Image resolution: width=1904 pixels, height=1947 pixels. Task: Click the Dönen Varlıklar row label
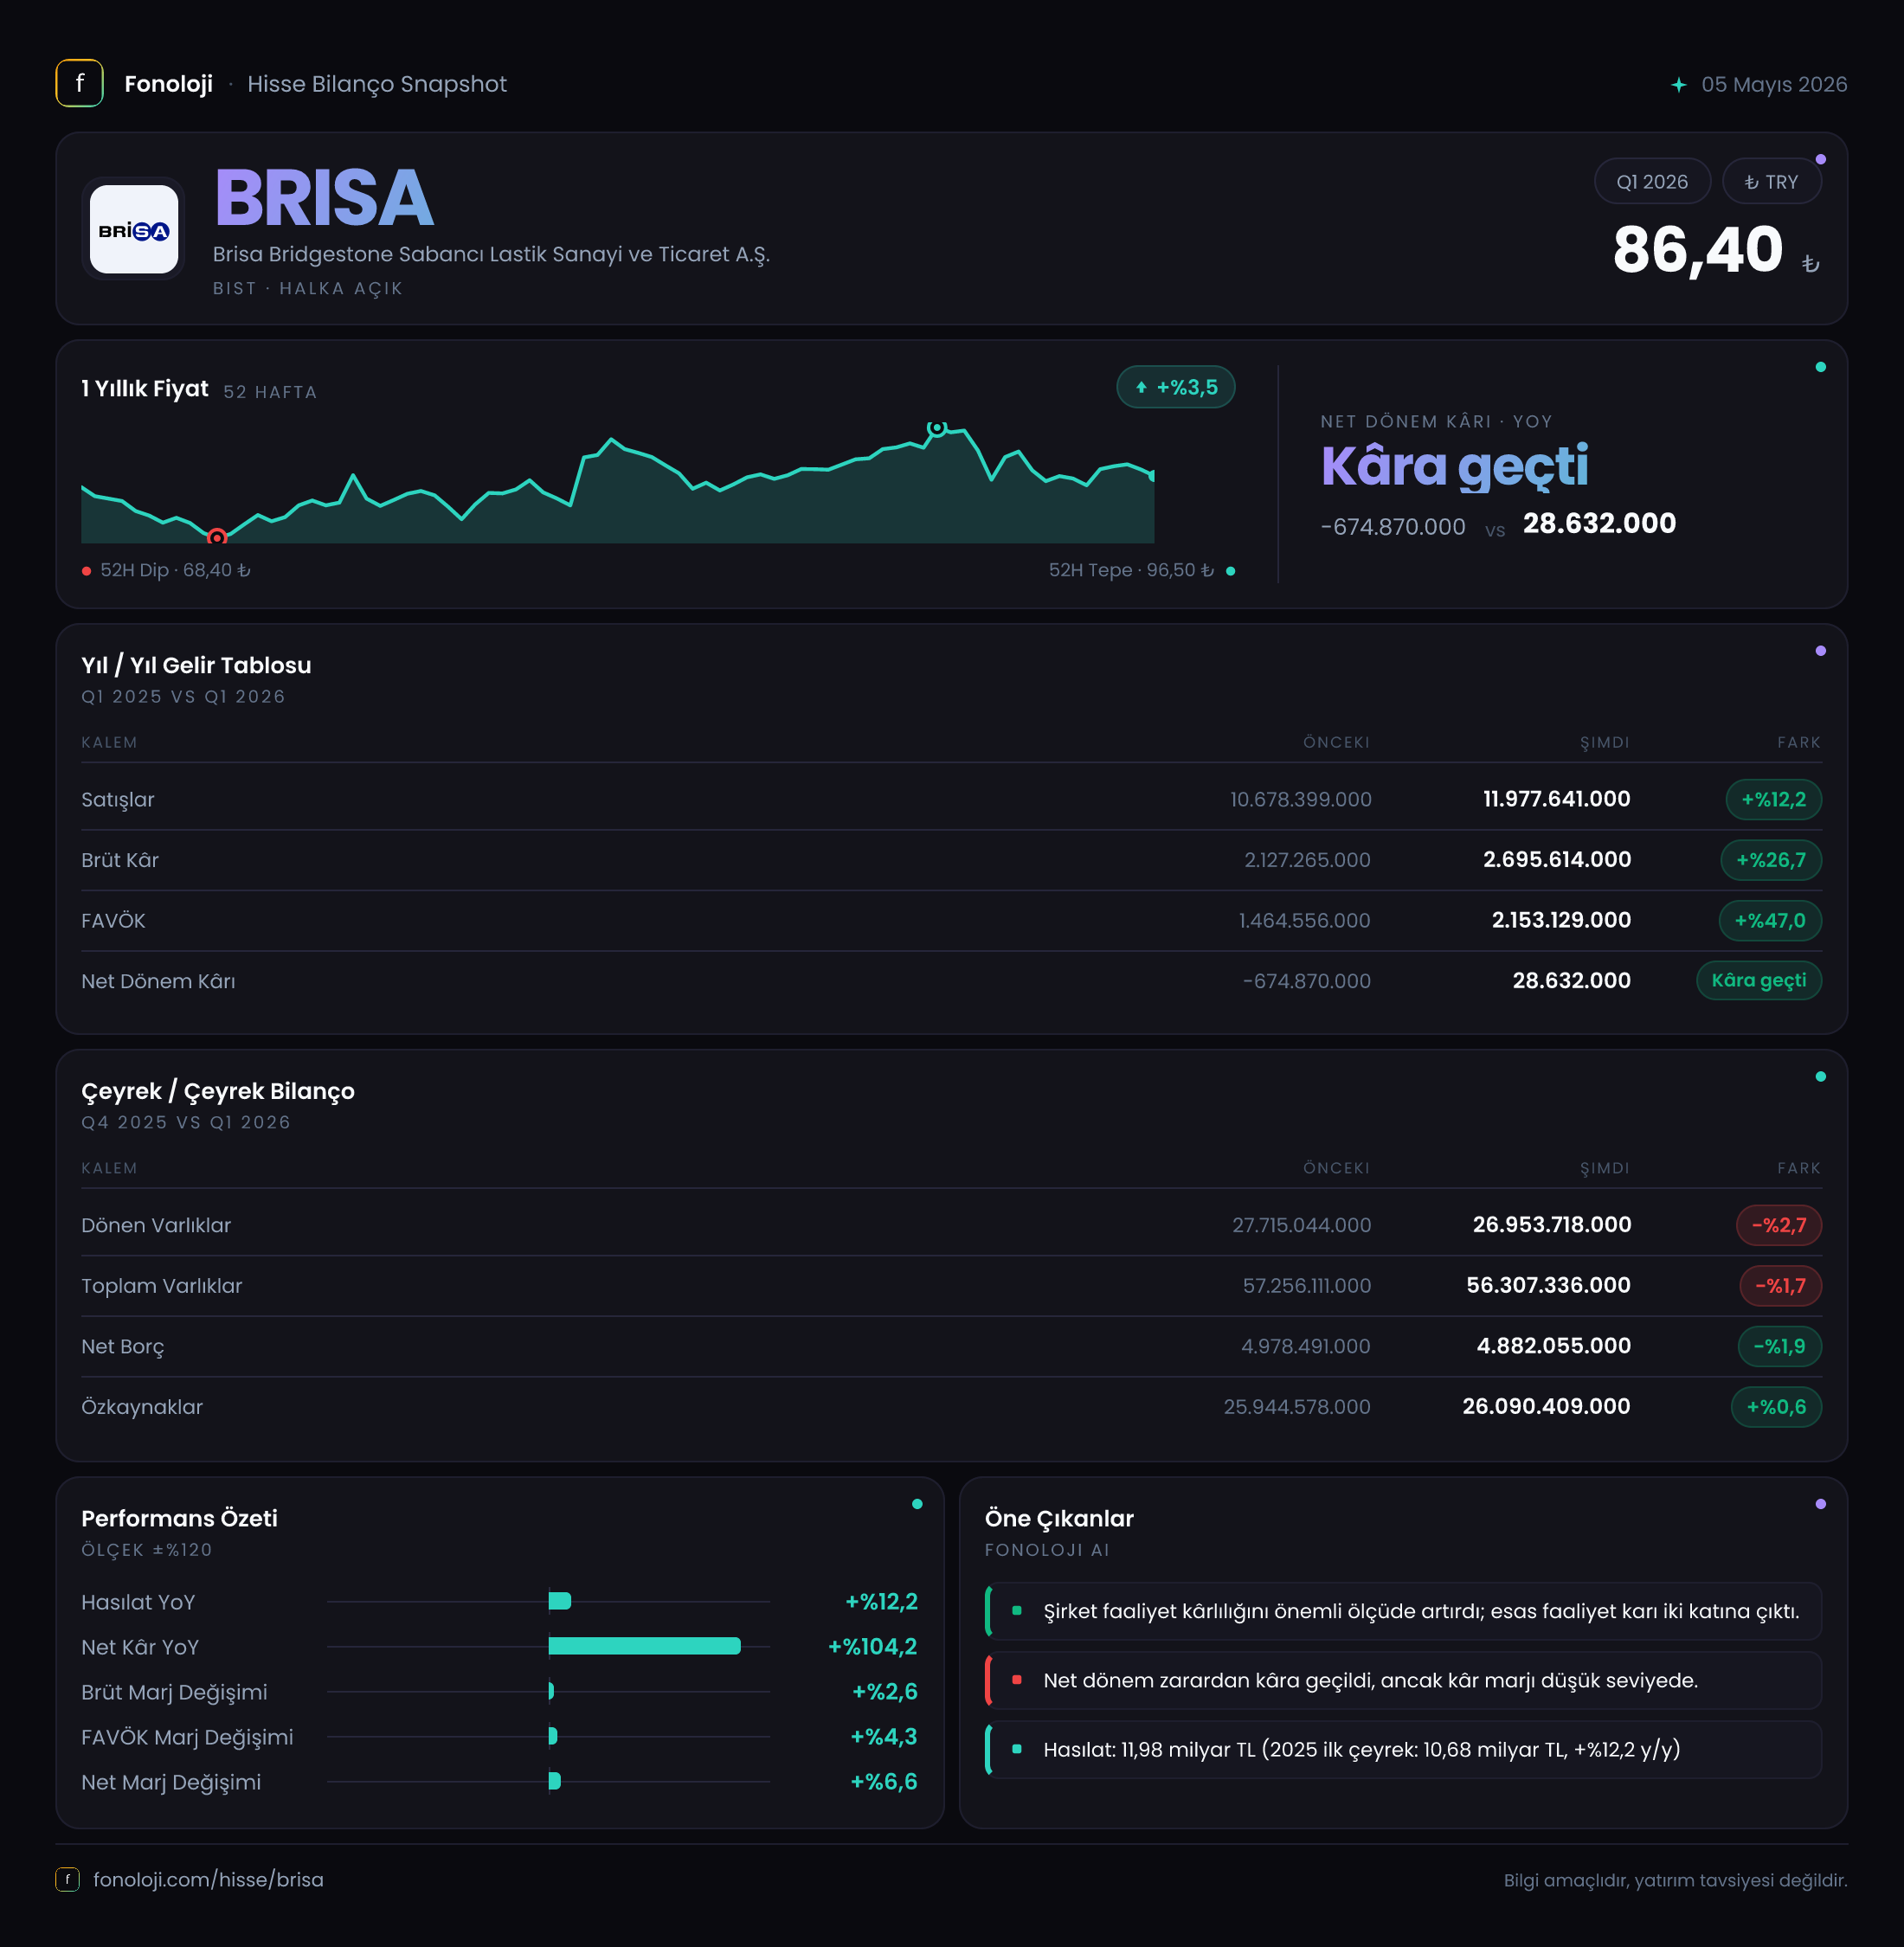tap(156, 1226)
